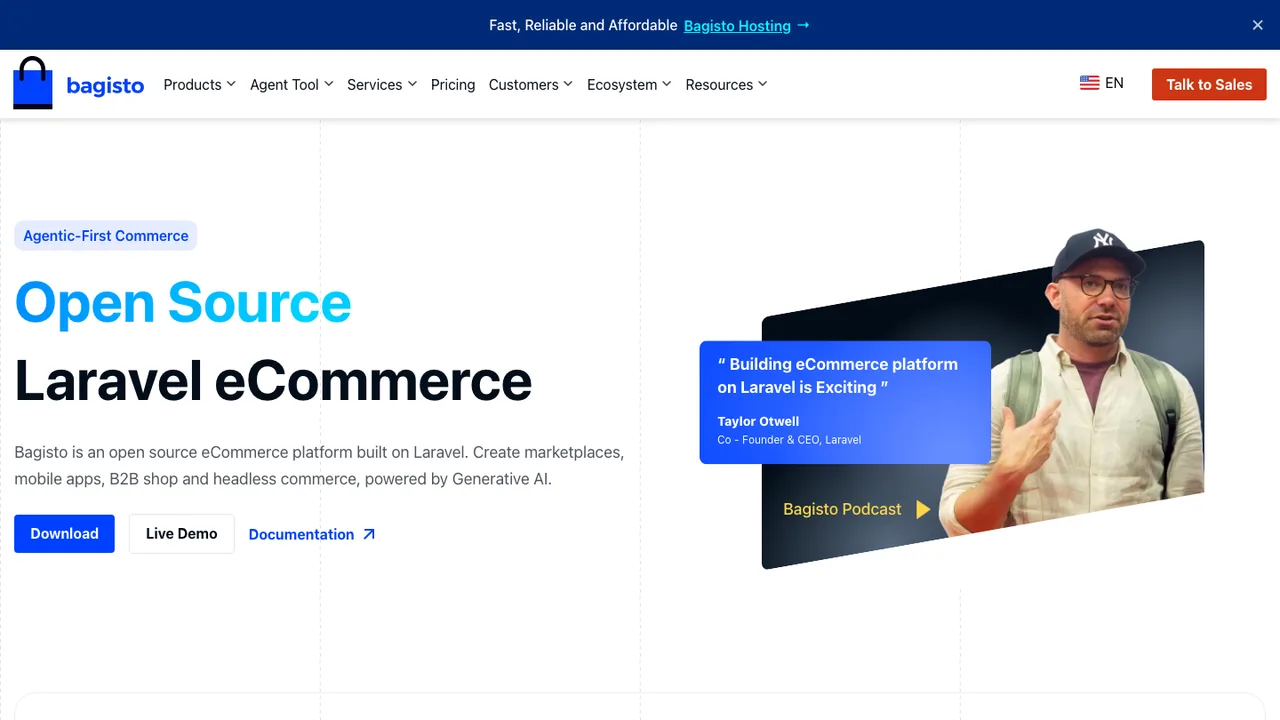Viewport: 1280px width, 720px height.
Task: Expand the Products dropdown chevron
Action: (x=231, y=84)
